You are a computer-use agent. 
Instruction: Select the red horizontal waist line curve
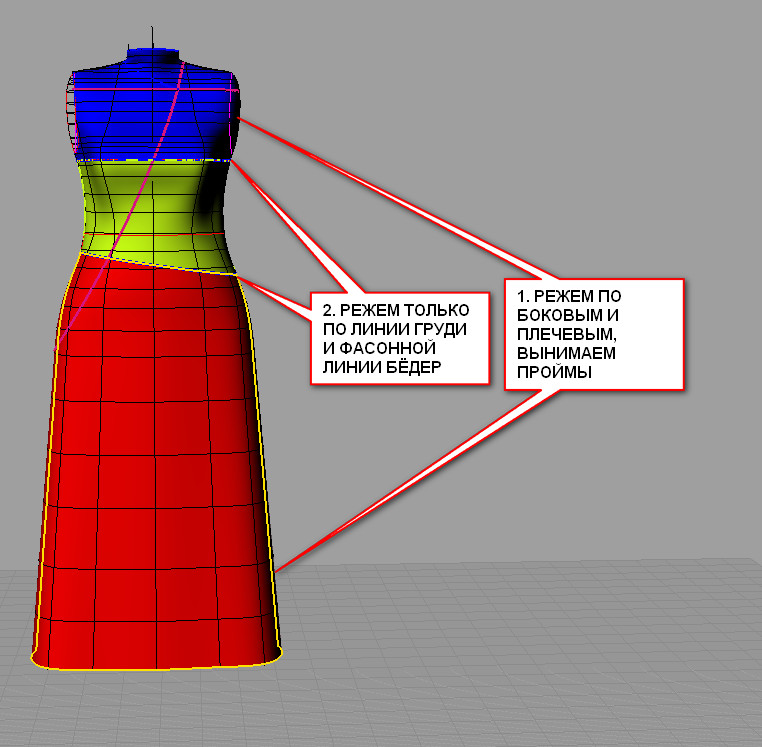[x=154, y=234]
